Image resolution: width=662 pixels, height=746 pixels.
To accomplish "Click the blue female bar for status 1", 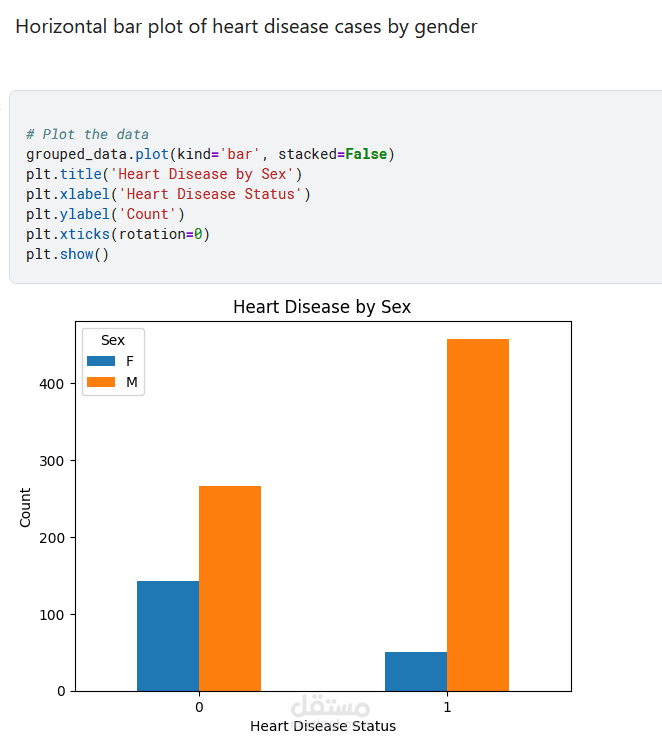I will pos(416,671).
